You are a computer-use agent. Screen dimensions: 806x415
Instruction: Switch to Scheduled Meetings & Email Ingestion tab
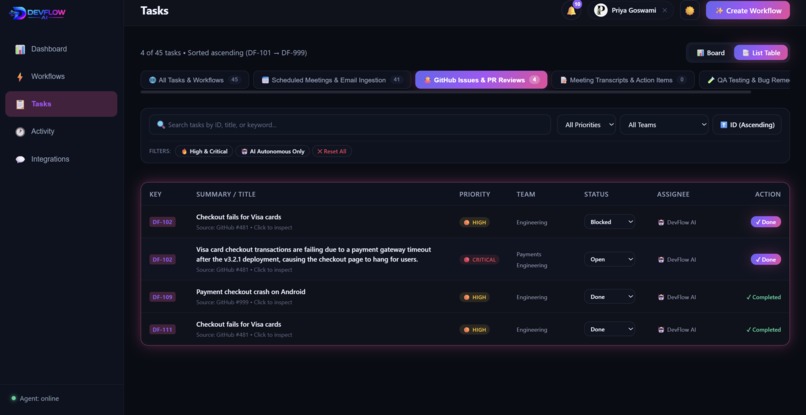[332, 80]
